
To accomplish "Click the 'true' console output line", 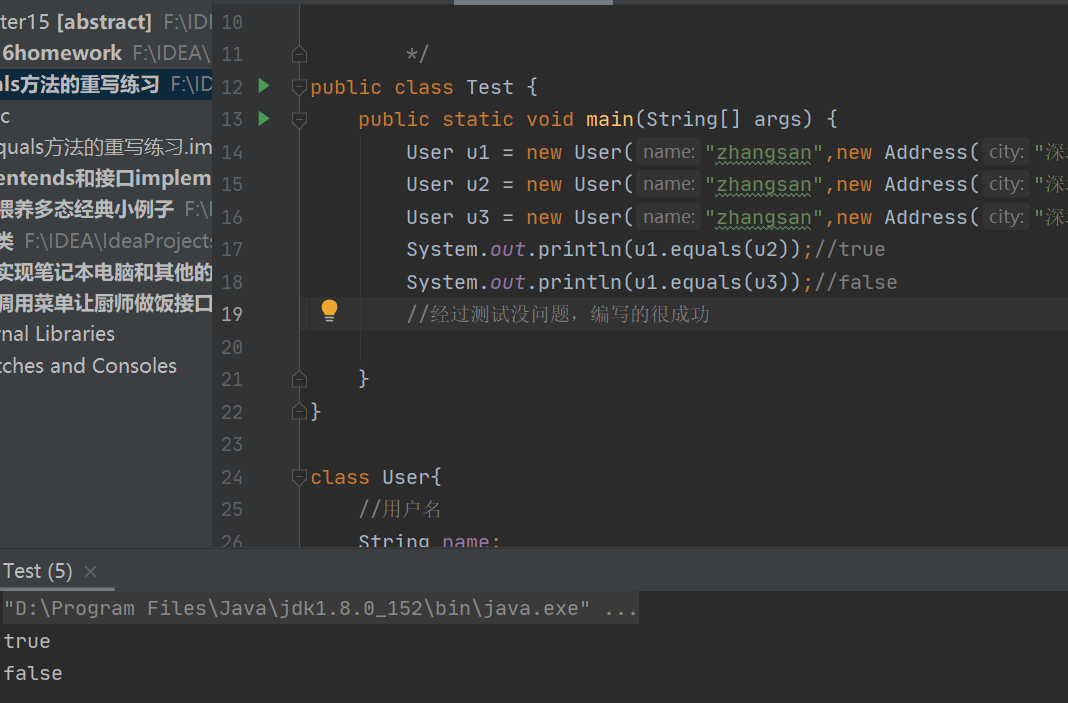I will click(x=27, y=641).
